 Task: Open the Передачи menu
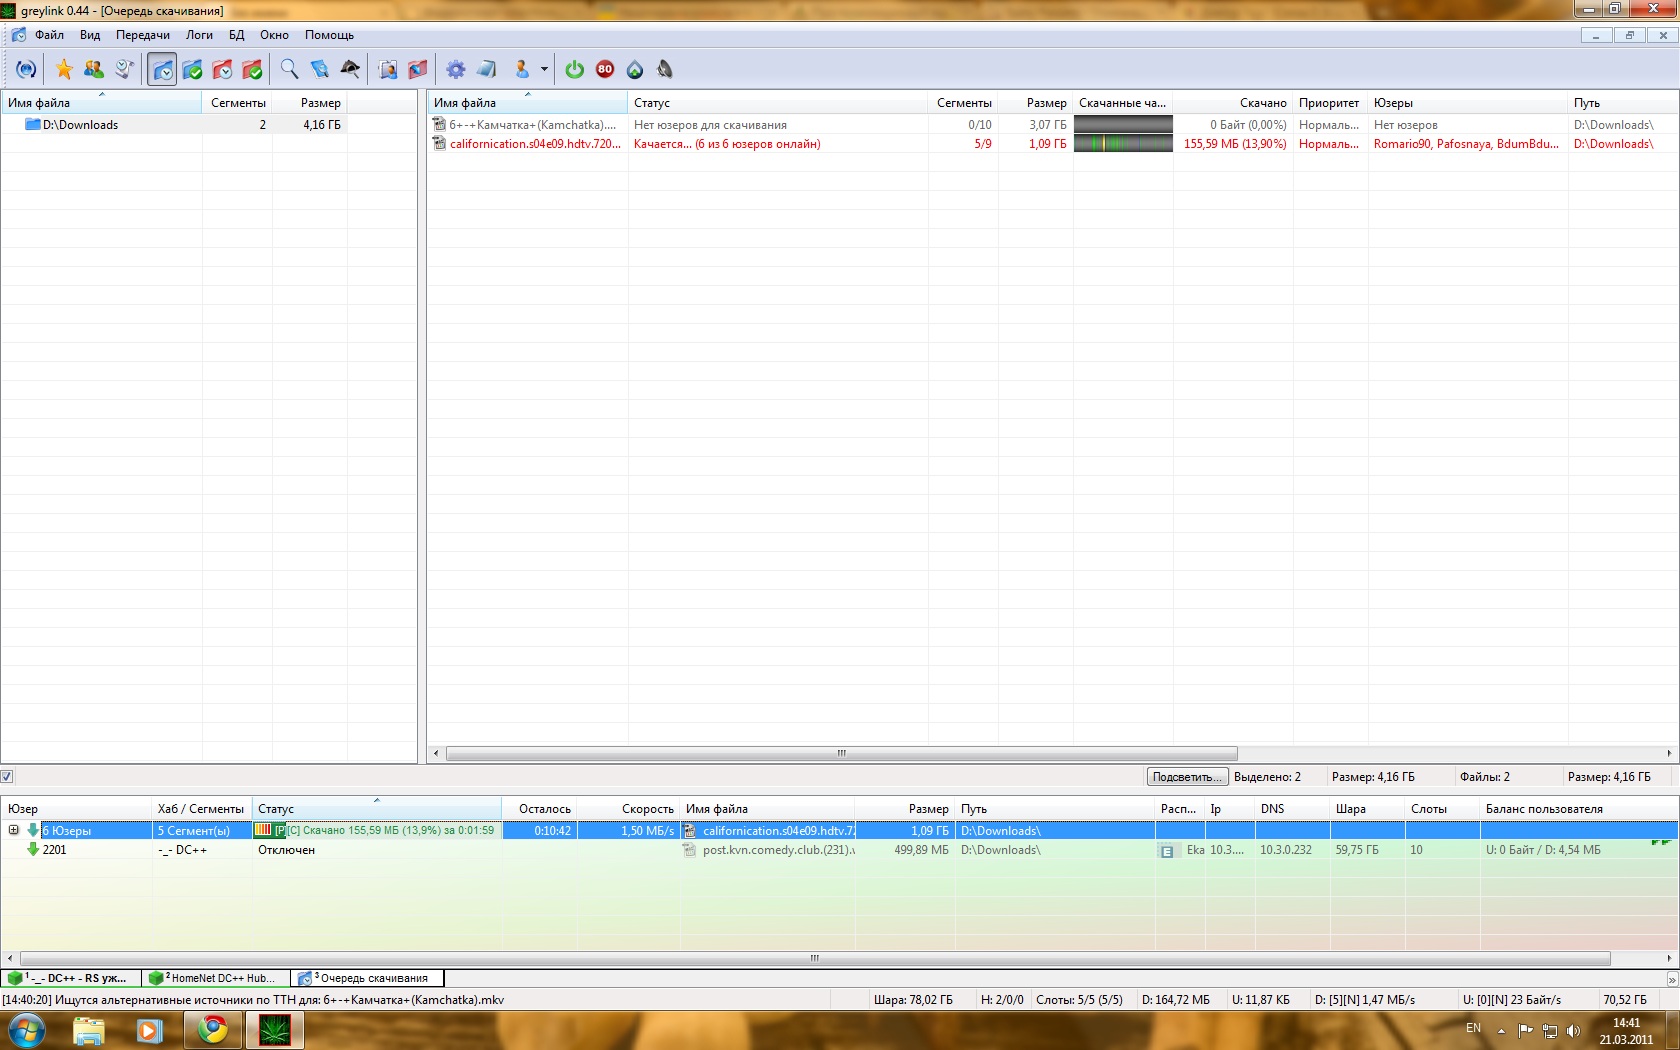(142, 35)
